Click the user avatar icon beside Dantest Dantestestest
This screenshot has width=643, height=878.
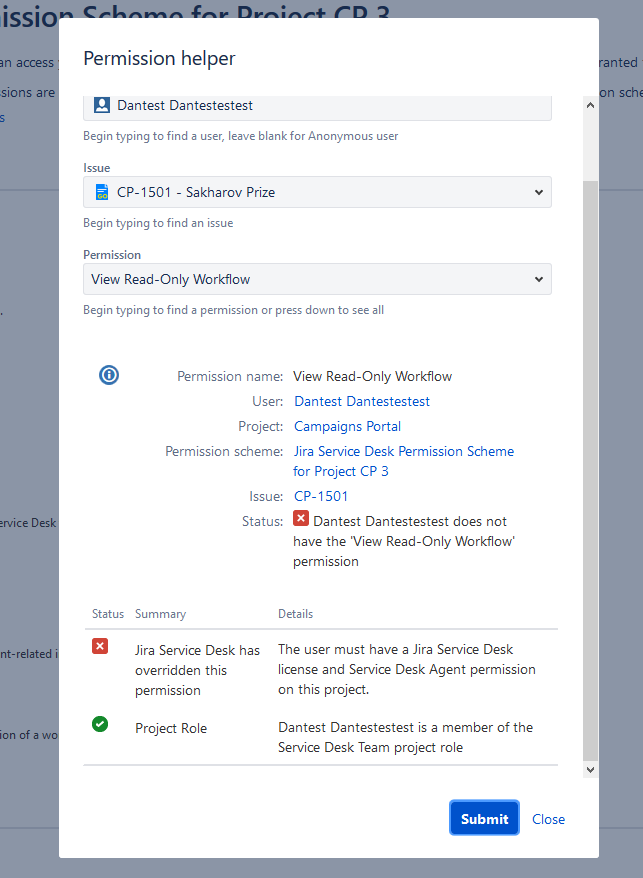(x=102, y=105)
